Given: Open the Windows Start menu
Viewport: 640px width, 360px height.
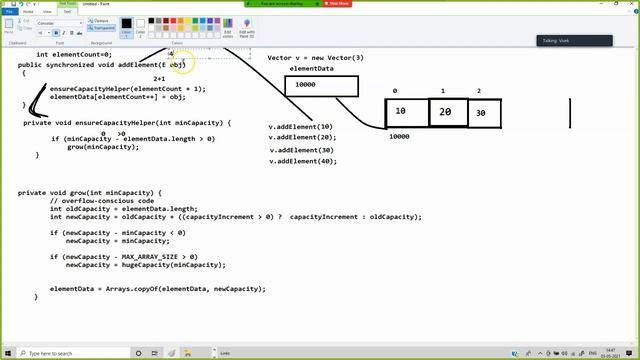Looking at the screenshot, I should pos(8,353).
